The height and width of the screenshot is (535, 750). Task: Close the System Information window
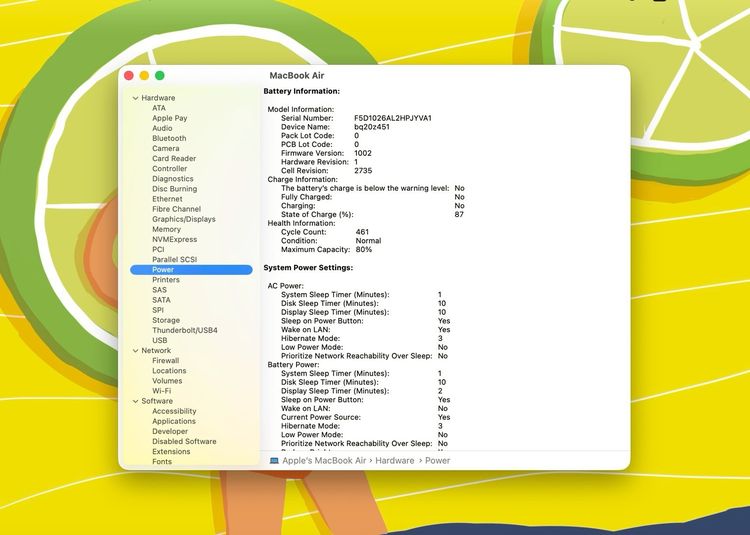pos(129,76)
